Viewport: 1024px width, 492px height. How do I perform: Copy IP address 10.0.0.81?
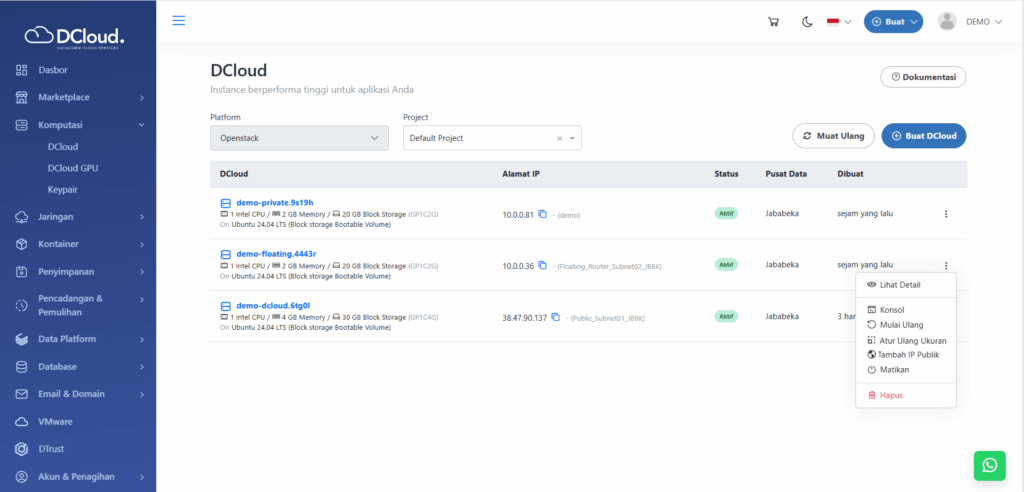(x=542, y=214)
